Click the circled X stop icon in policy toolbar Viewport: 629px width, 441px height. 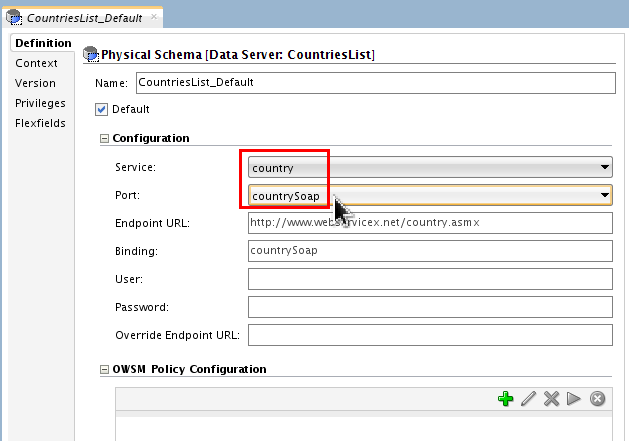[x=597, y=399]
